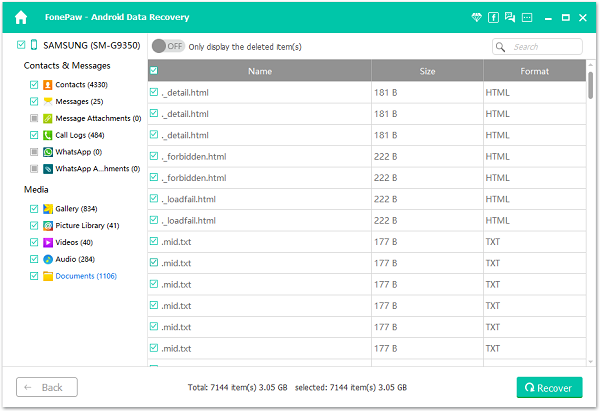This screenshot has height=411, width=600.
Task: Open Gallery (834) category
Action: 76,209
